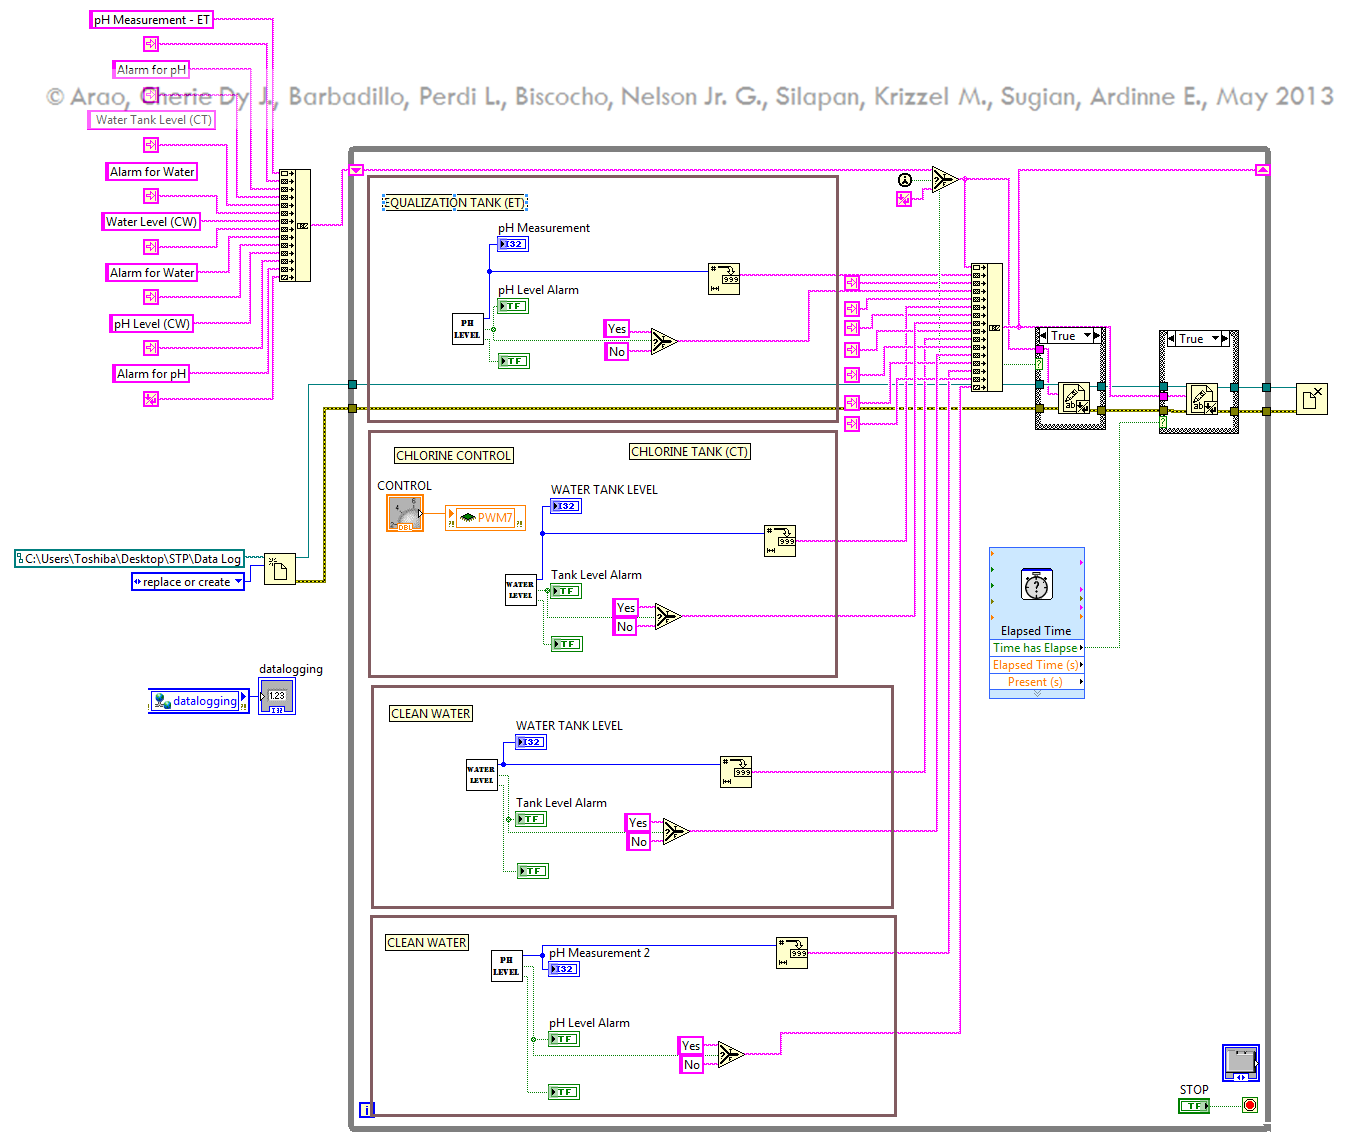Click the Elapsed Time express VI icon
Screen dimensions: 1354x1142
[1037, 584]
